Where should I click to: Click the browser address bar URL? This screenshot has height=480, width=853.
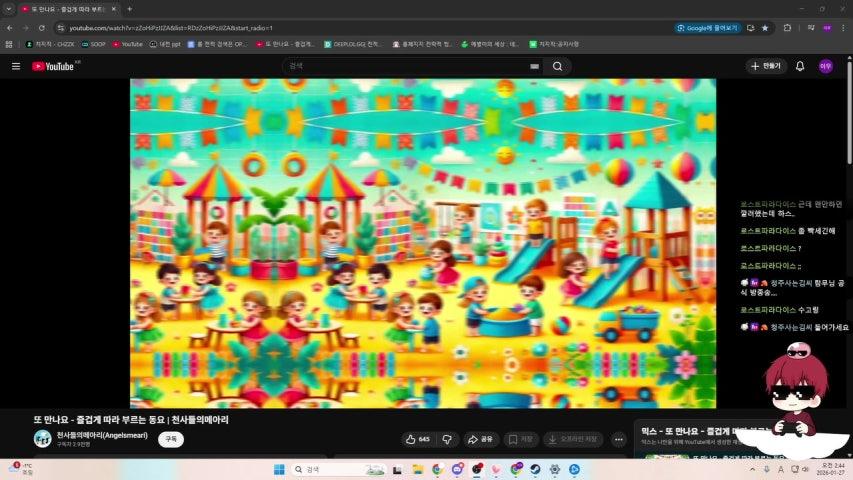coord(171,28)
